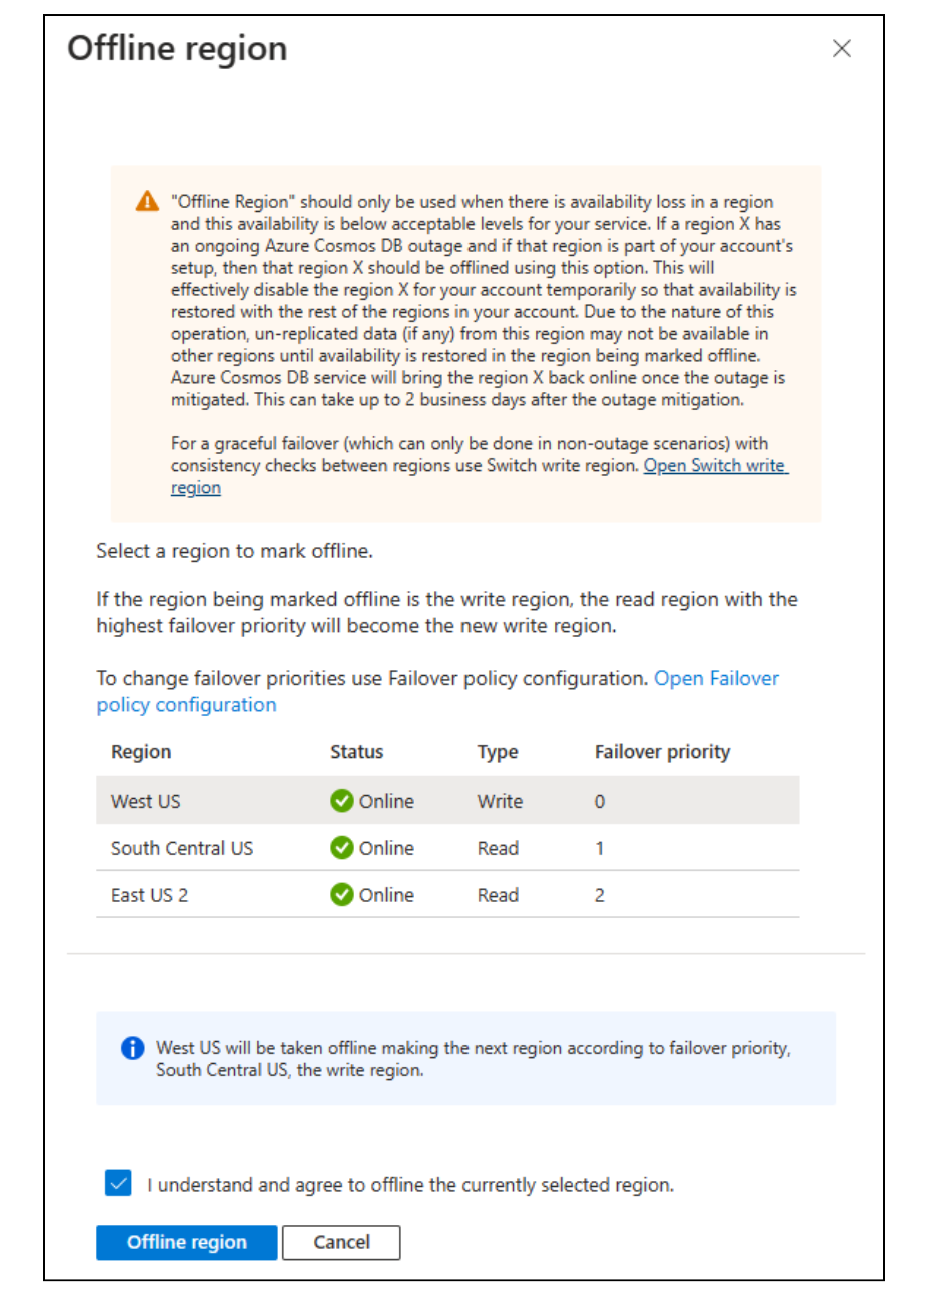The height and width of the screenshot is (1298, 932).
Task: Click the Type column header
Action: (498, 751)
